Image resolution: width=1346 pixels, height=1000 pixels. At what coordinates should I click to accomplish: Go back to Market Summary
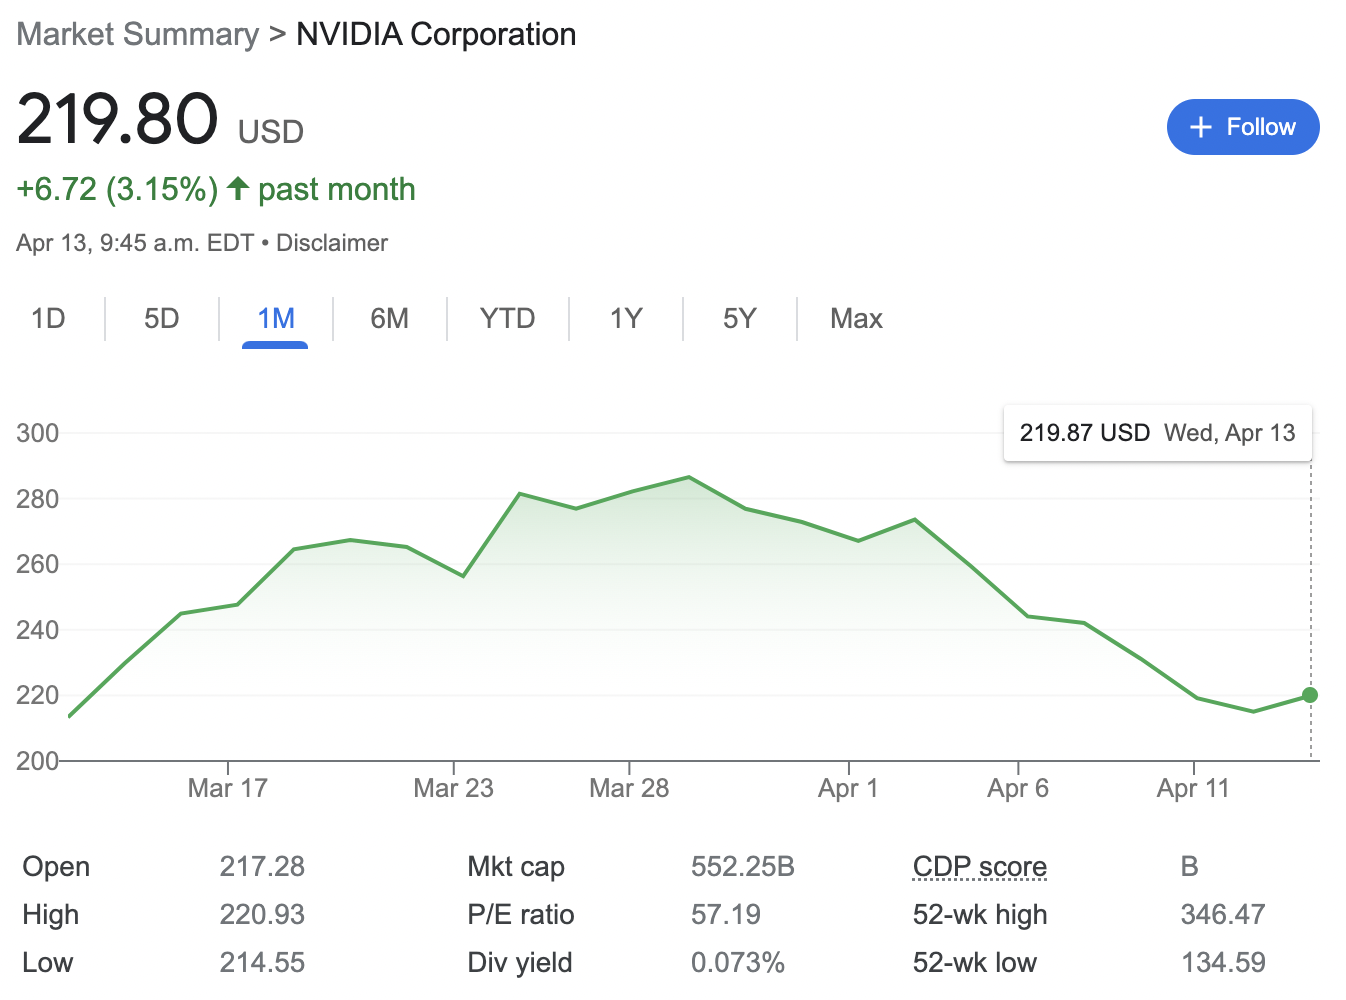[137, 33]
